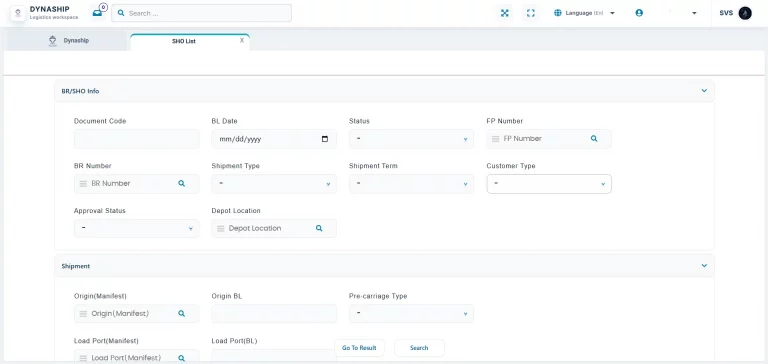Toggle the fullscreen icon in header
Viewport: 768px width, 364px height.
click(530, 13)
